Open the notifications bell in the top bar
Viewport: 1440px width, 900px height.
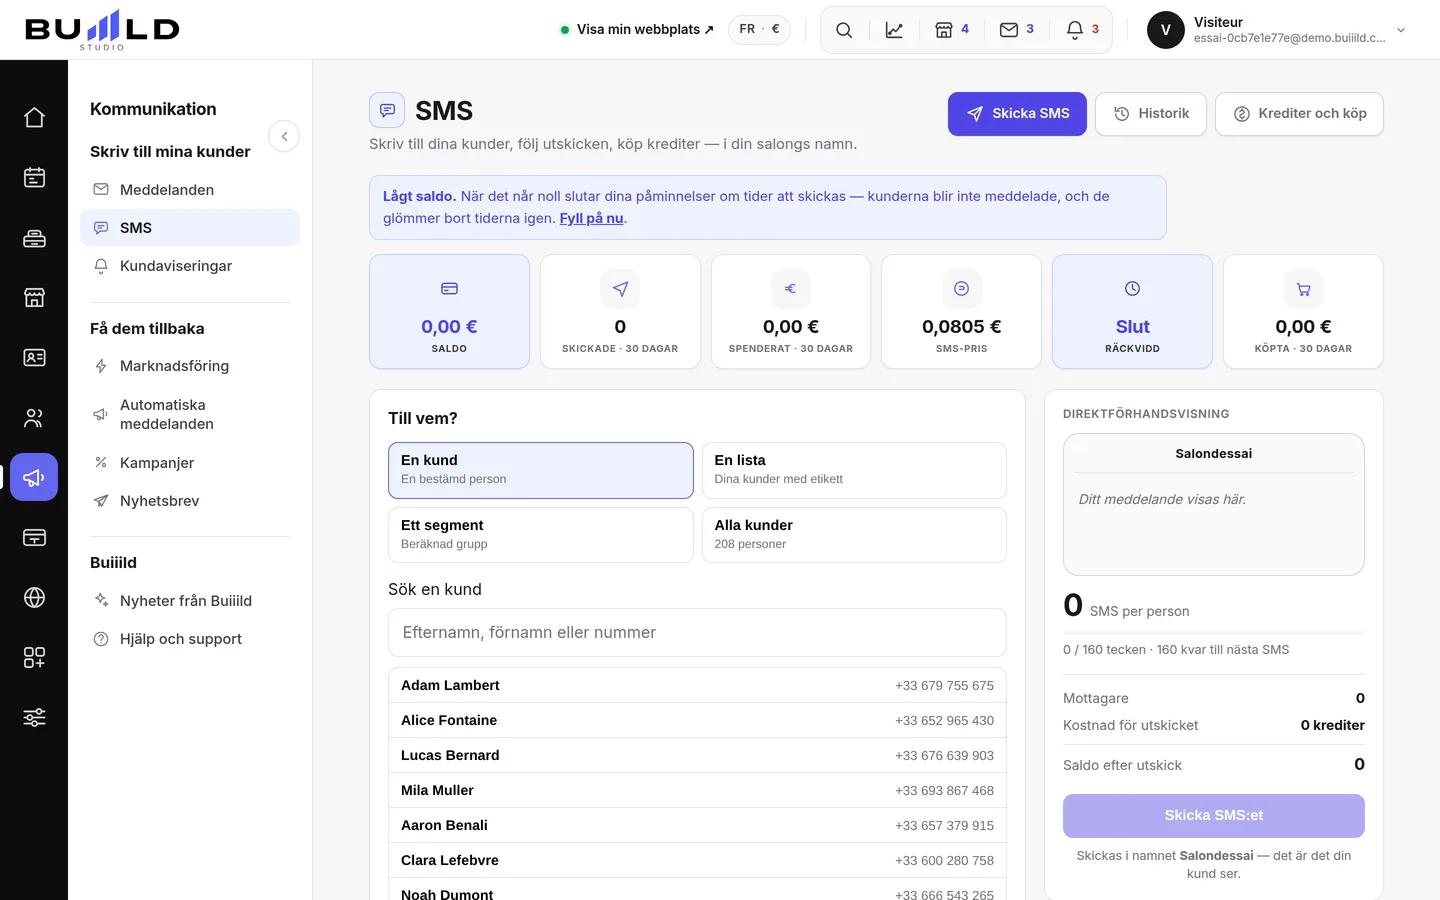click(1083, 30)
